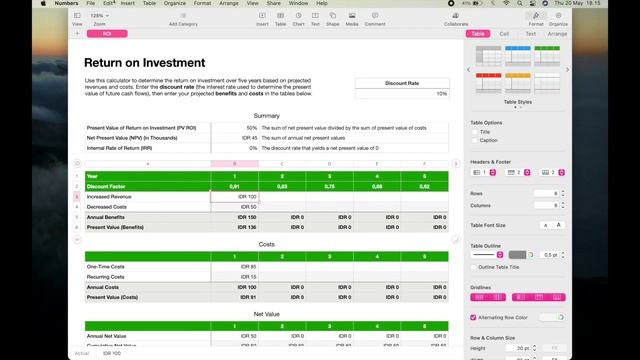Click the Siri icon in menu bar
This screenshot has width=640, height=360.
pos(545,3)
